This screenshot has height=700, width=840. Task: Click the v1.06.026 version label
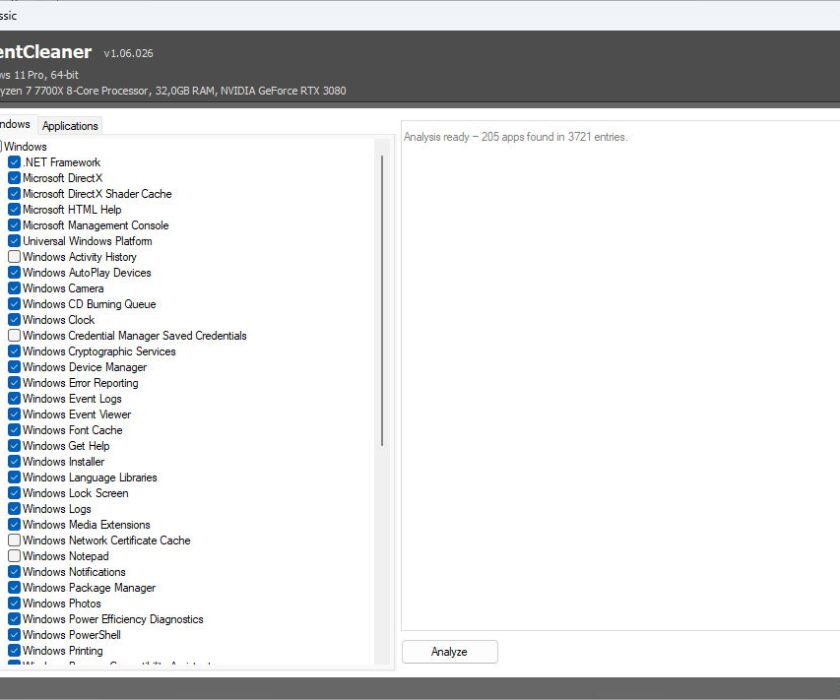tap(129, 54)
